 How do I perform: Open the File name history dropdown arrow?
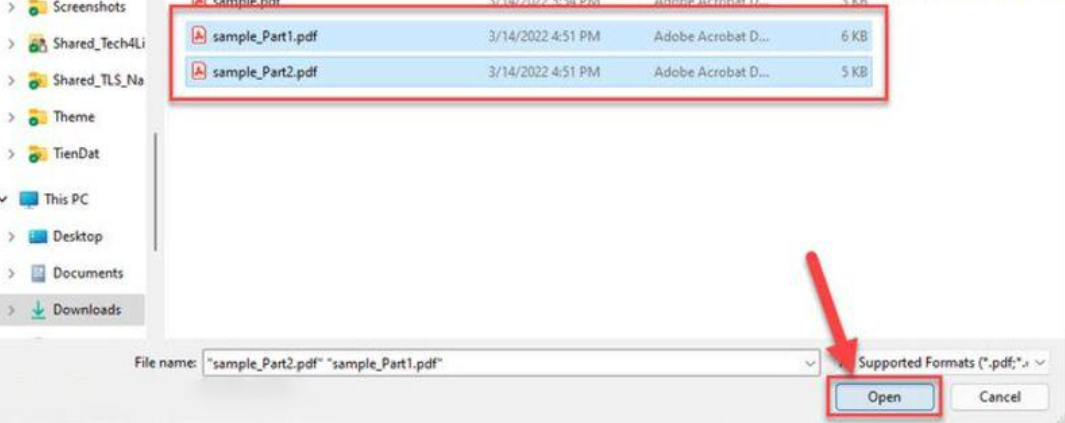[x=810, y=363]
